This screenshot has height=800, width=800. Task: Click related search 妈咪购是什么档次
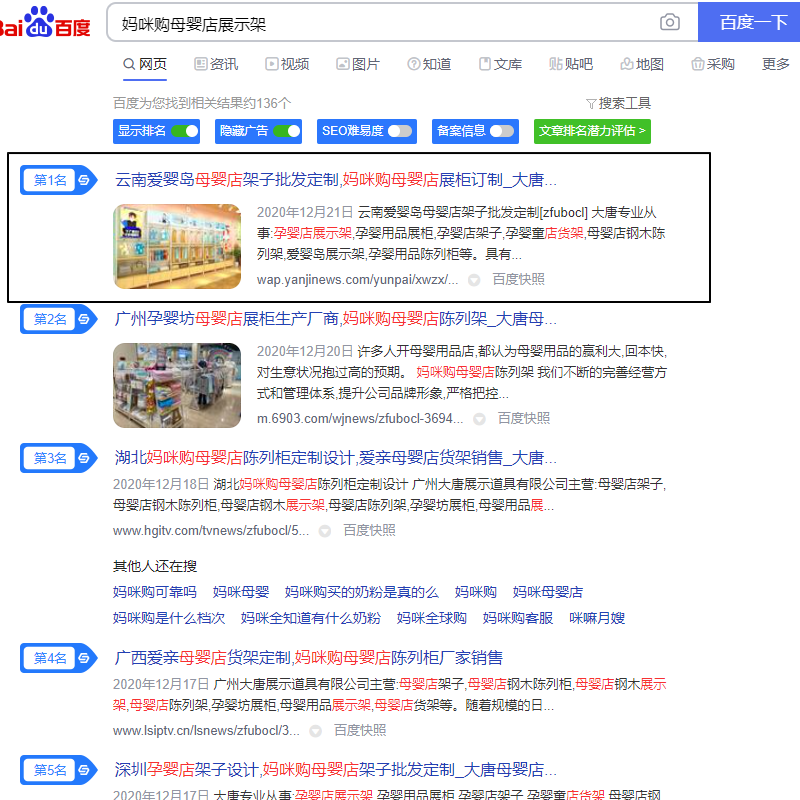[x=169, y=618]
